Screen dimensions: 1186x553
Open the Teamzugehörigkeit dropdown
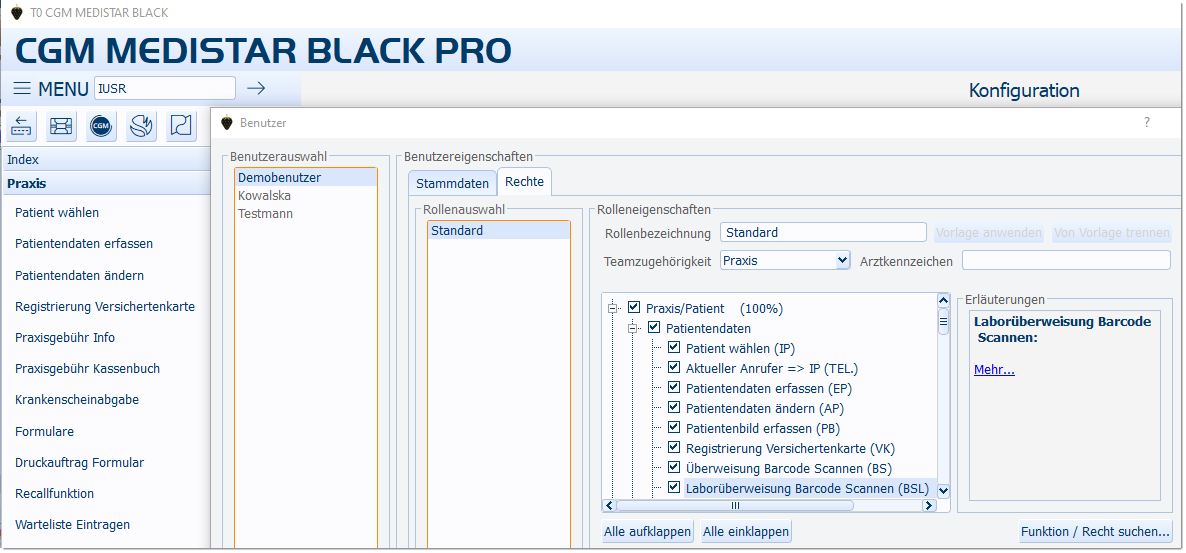pyautogui.click(x=843, y=260)
